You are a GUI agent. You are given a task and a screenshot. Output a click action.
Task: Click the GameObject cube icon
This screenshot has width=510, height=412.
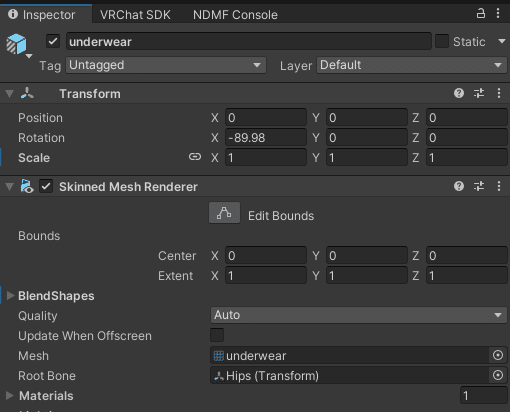(16, 44)
